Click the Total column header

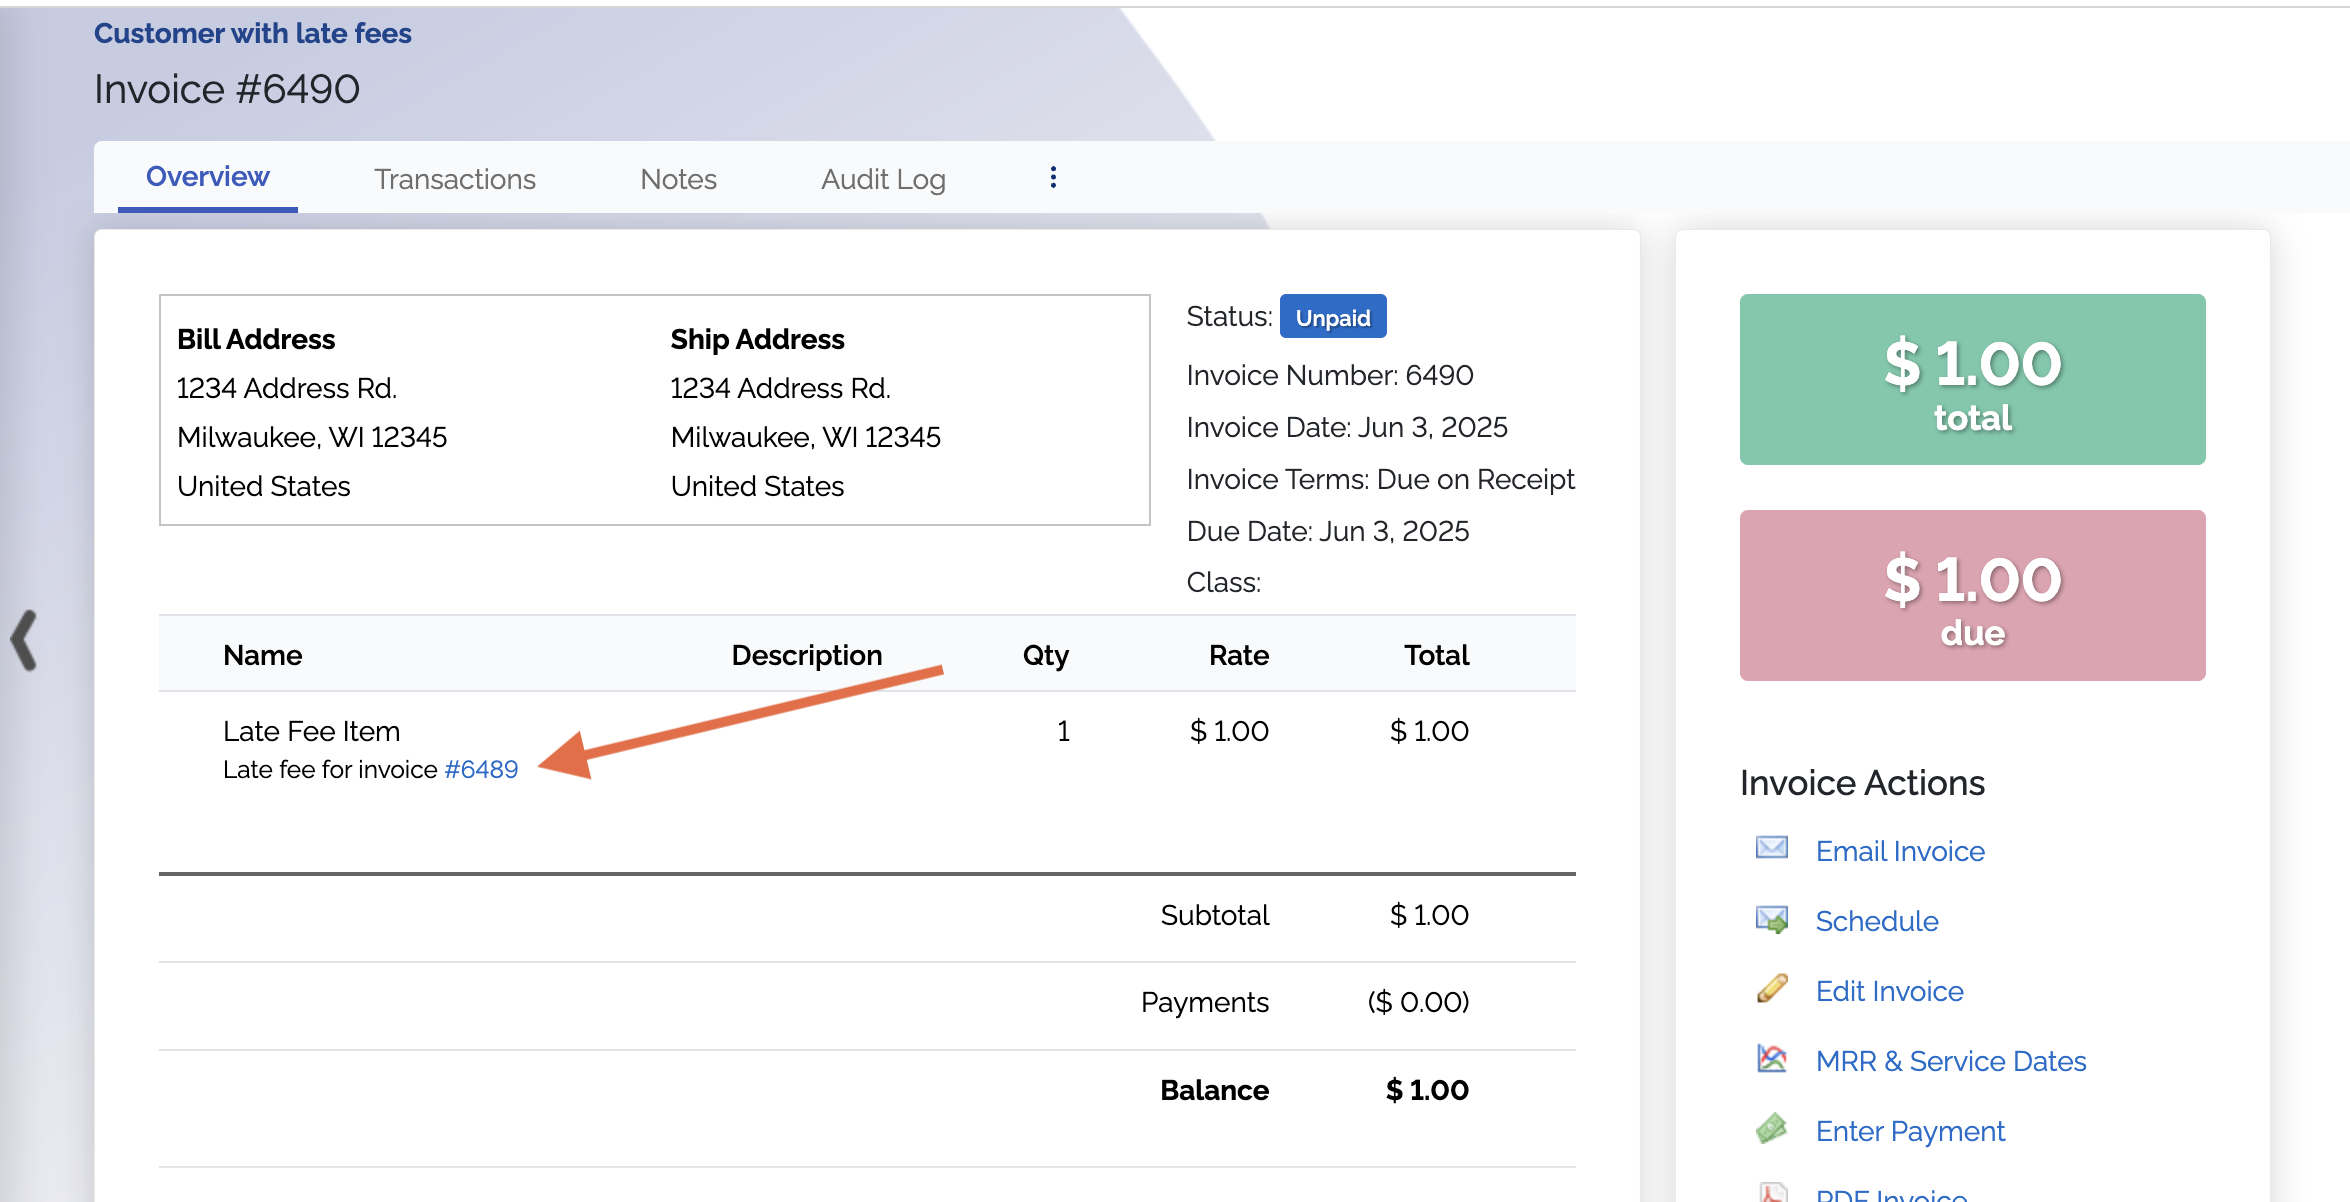pyautogui.click(x=1436, y=655)
